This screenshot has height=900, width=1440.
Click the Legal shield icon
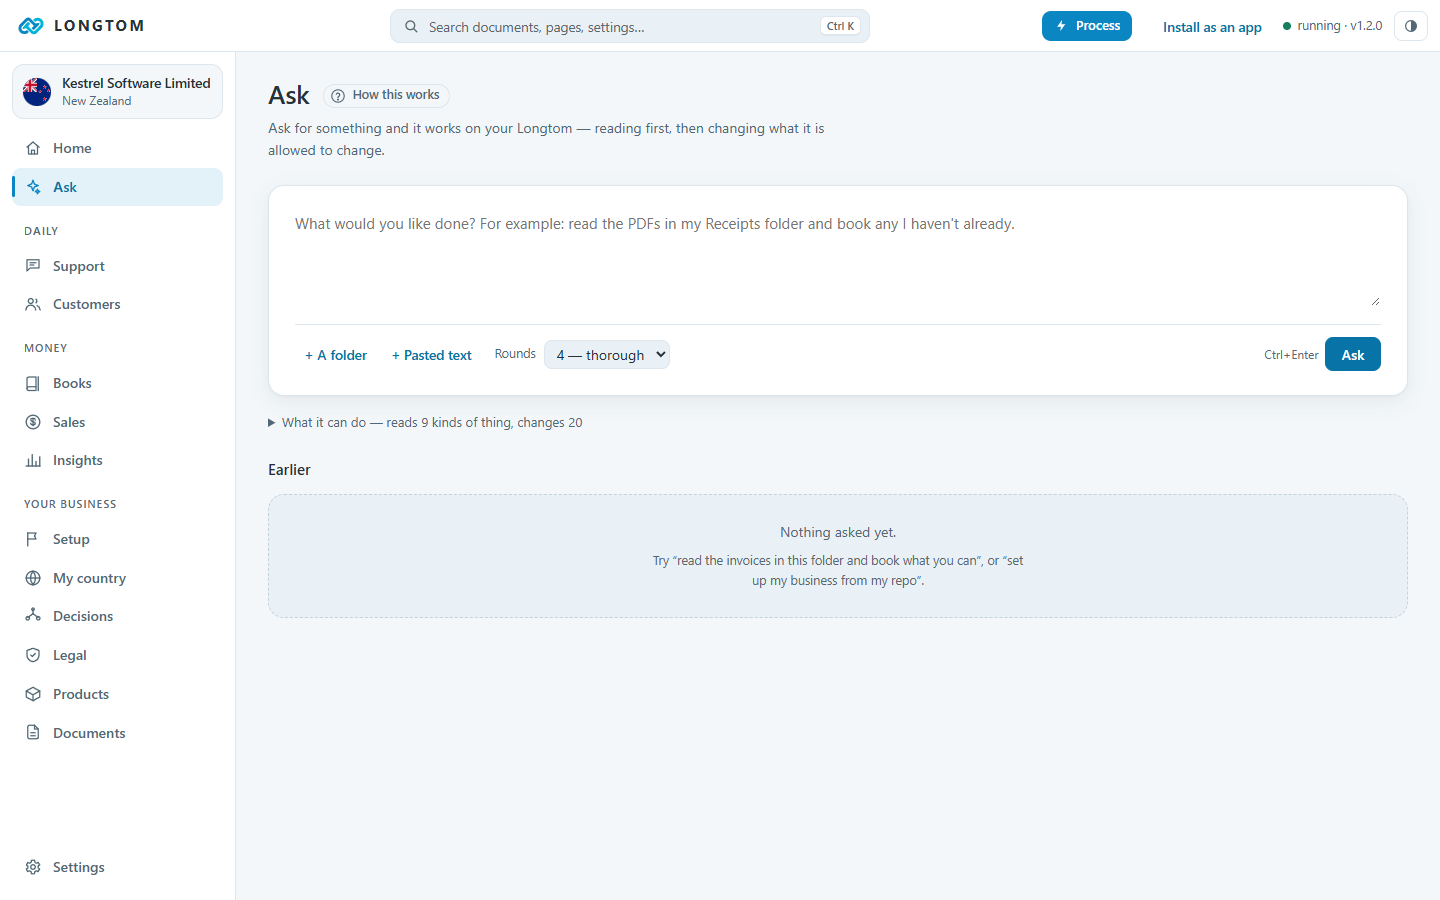(33, 655)
